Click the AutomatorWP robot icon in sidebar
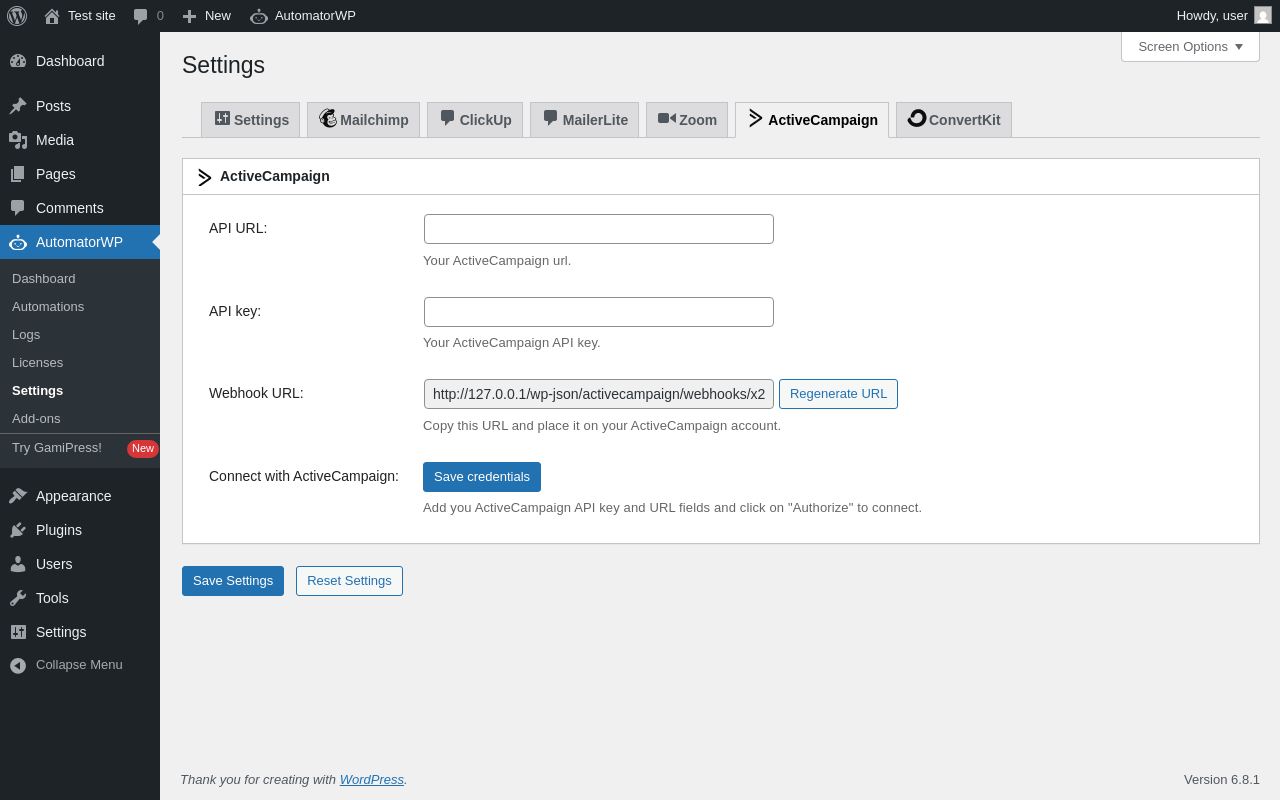 [18, 242]
